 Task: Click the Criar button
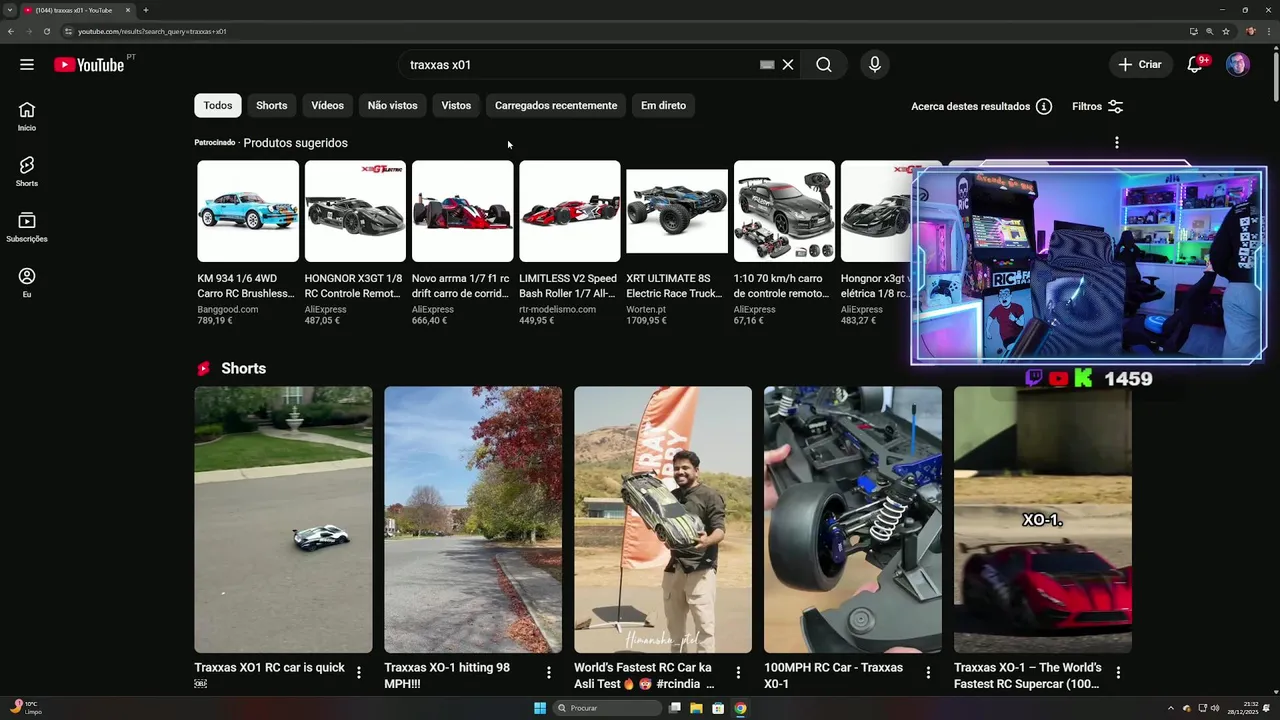[1140, 65]
